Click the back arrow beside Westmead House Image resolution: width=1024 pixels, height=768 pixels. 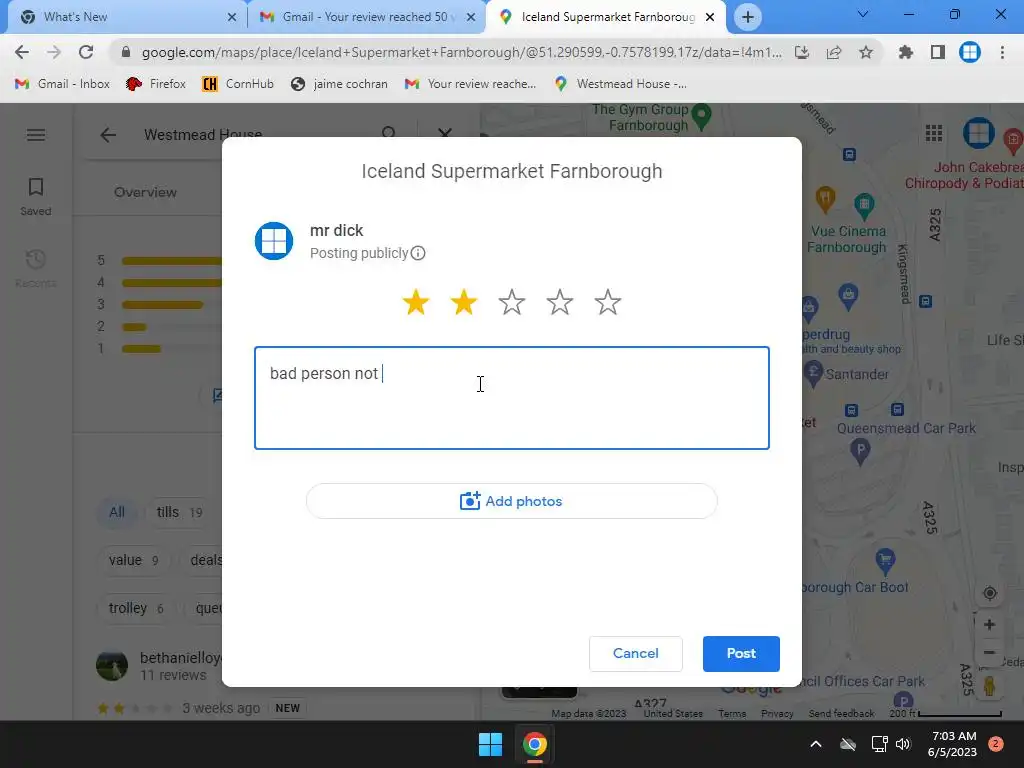[x=108, y=135]
